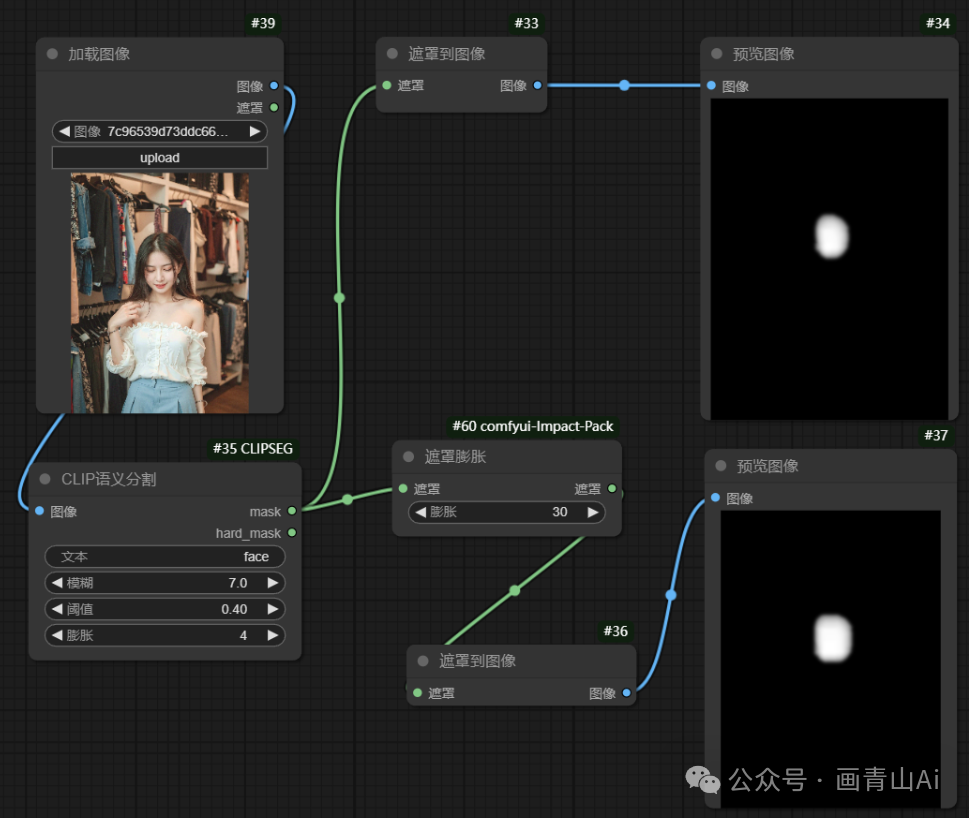The height and width of the screenshot is (818, 969).
Task: Collapse the 遮罩膨胀 node title dot
Action: click(x=408, y=457)
